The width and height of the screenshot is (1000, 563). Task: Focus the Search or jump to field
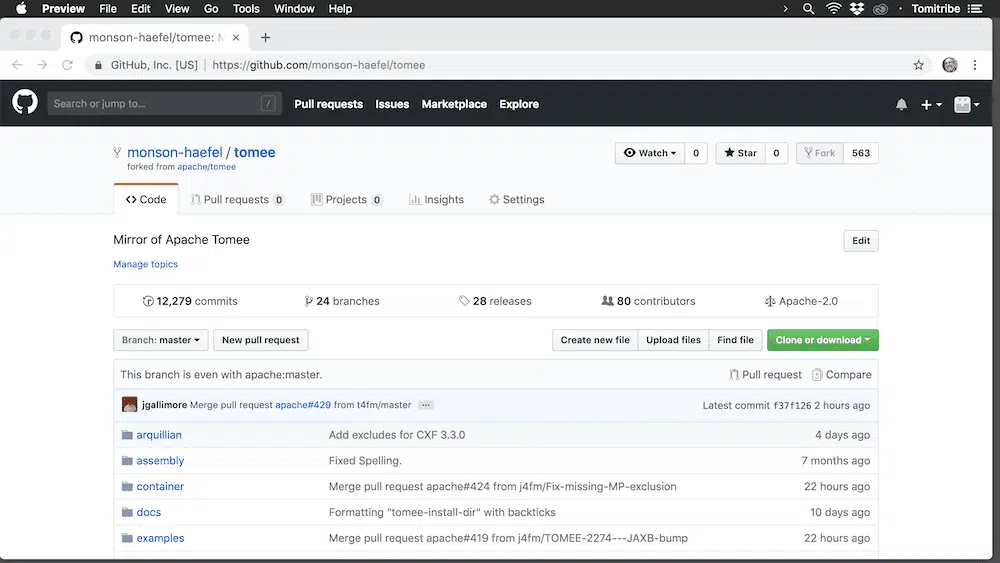pos(165,103)
